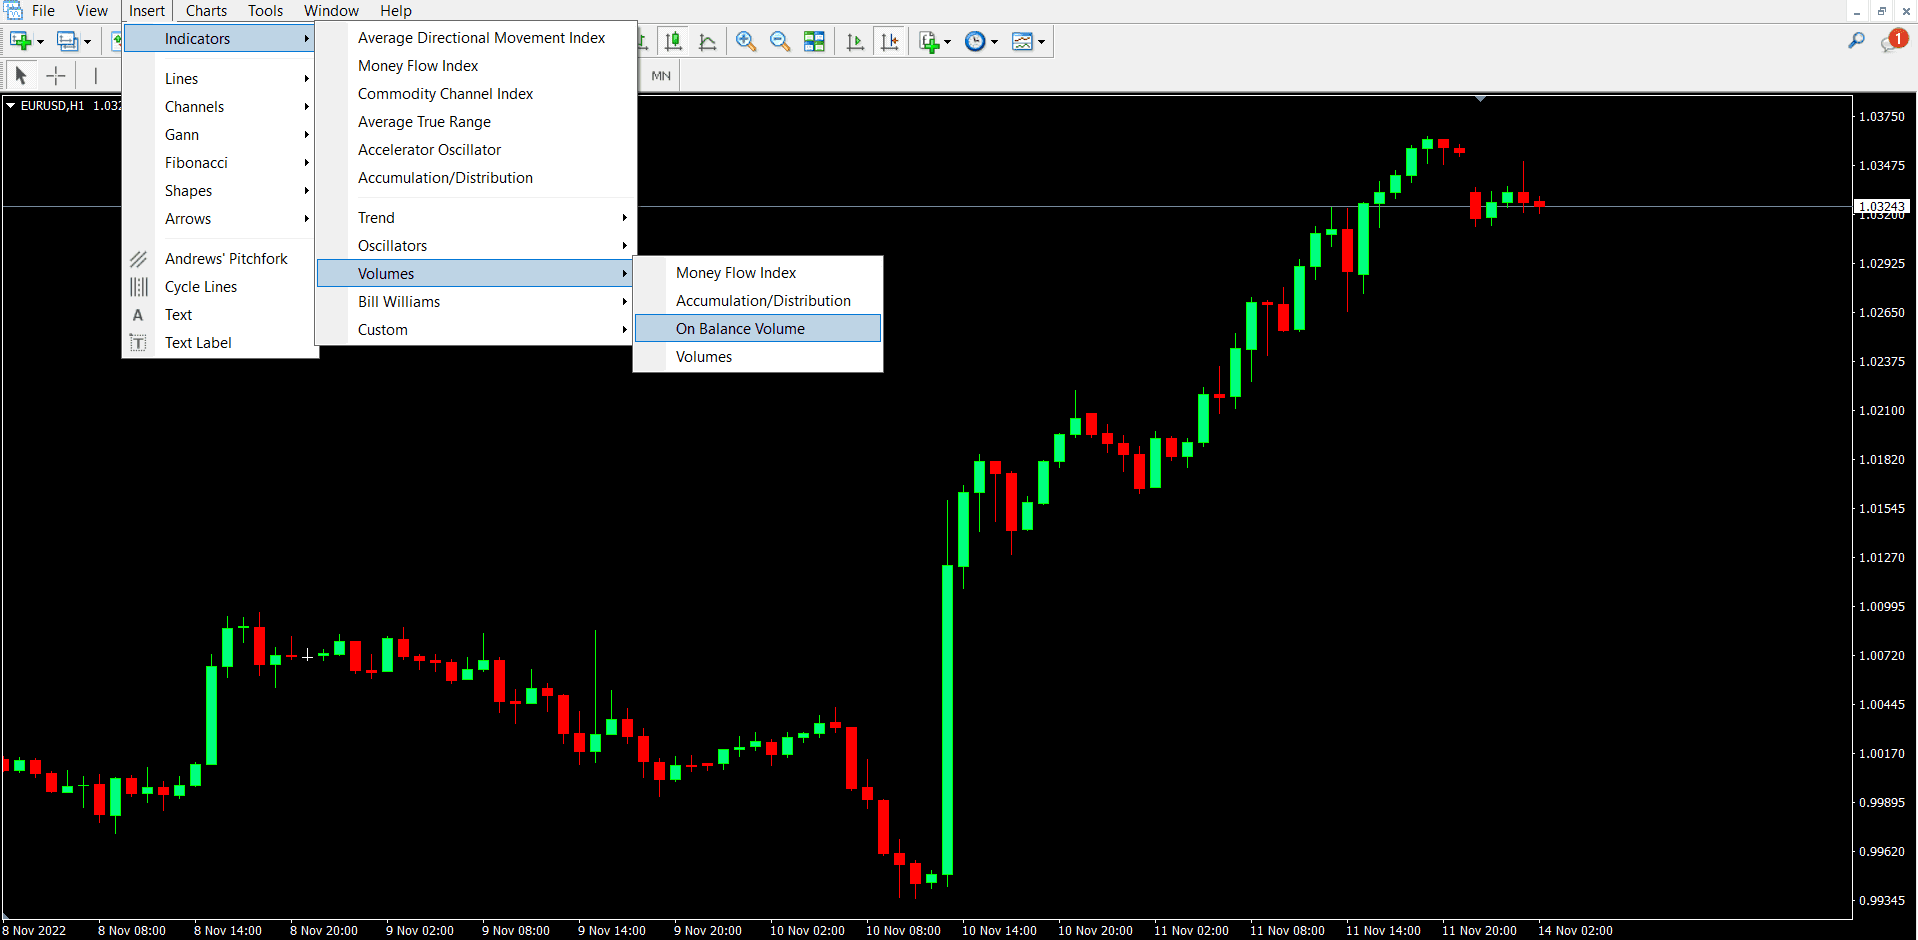This screenshot has height=940, width=1918.
Task: Click the search magnifier icon at top right
Action: pyautogui.click(x=1856, y=41)
